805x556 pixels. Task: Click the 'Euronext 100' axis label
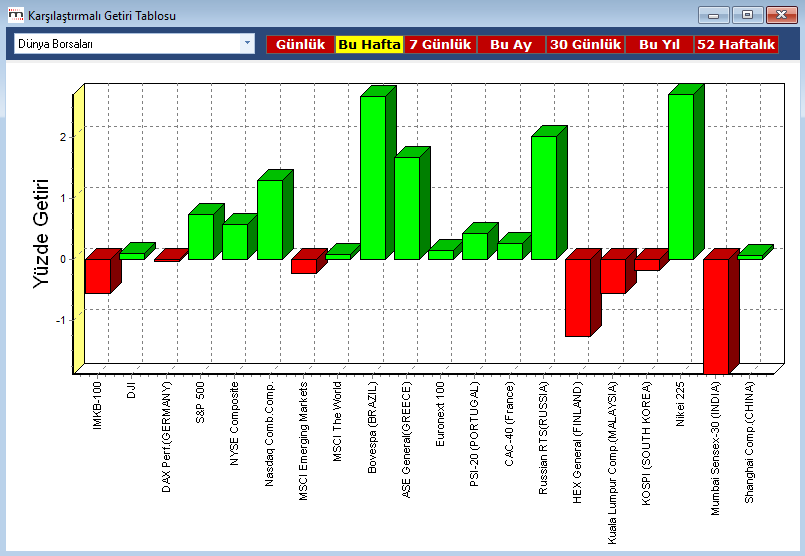pos(440,414)
